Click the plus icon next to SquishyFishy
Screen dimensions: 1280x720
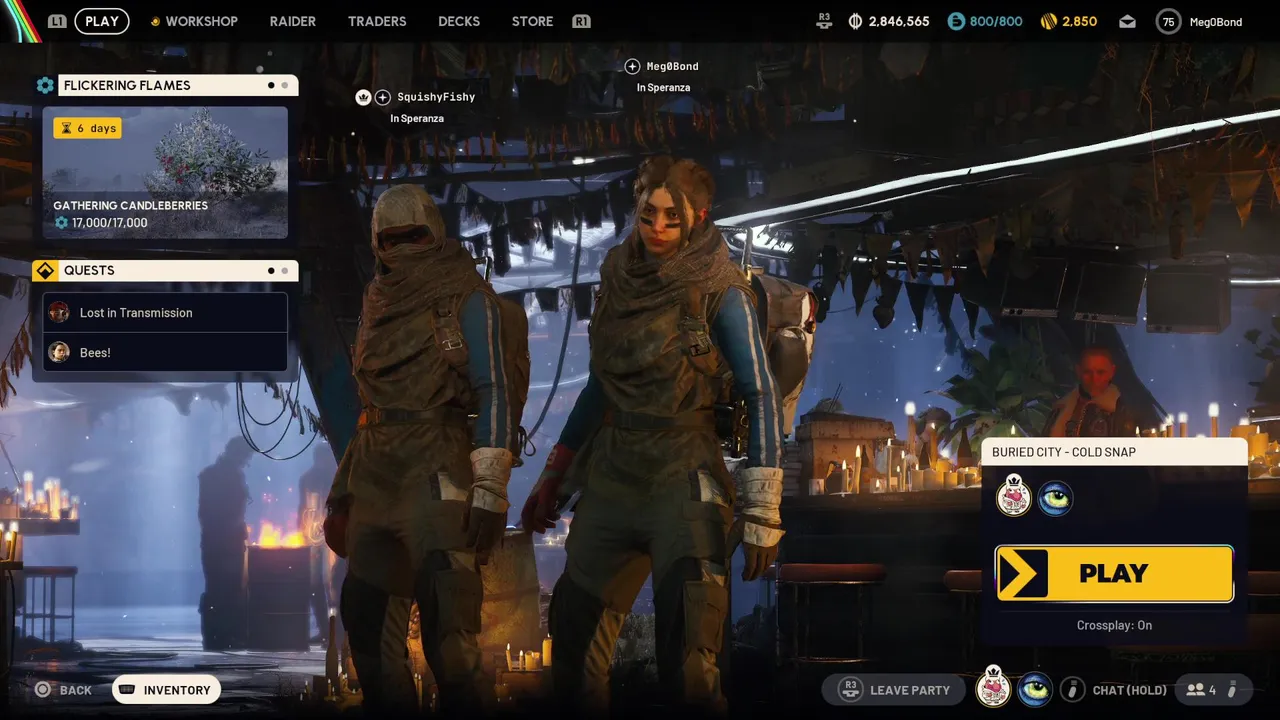[x=382, y=97]
